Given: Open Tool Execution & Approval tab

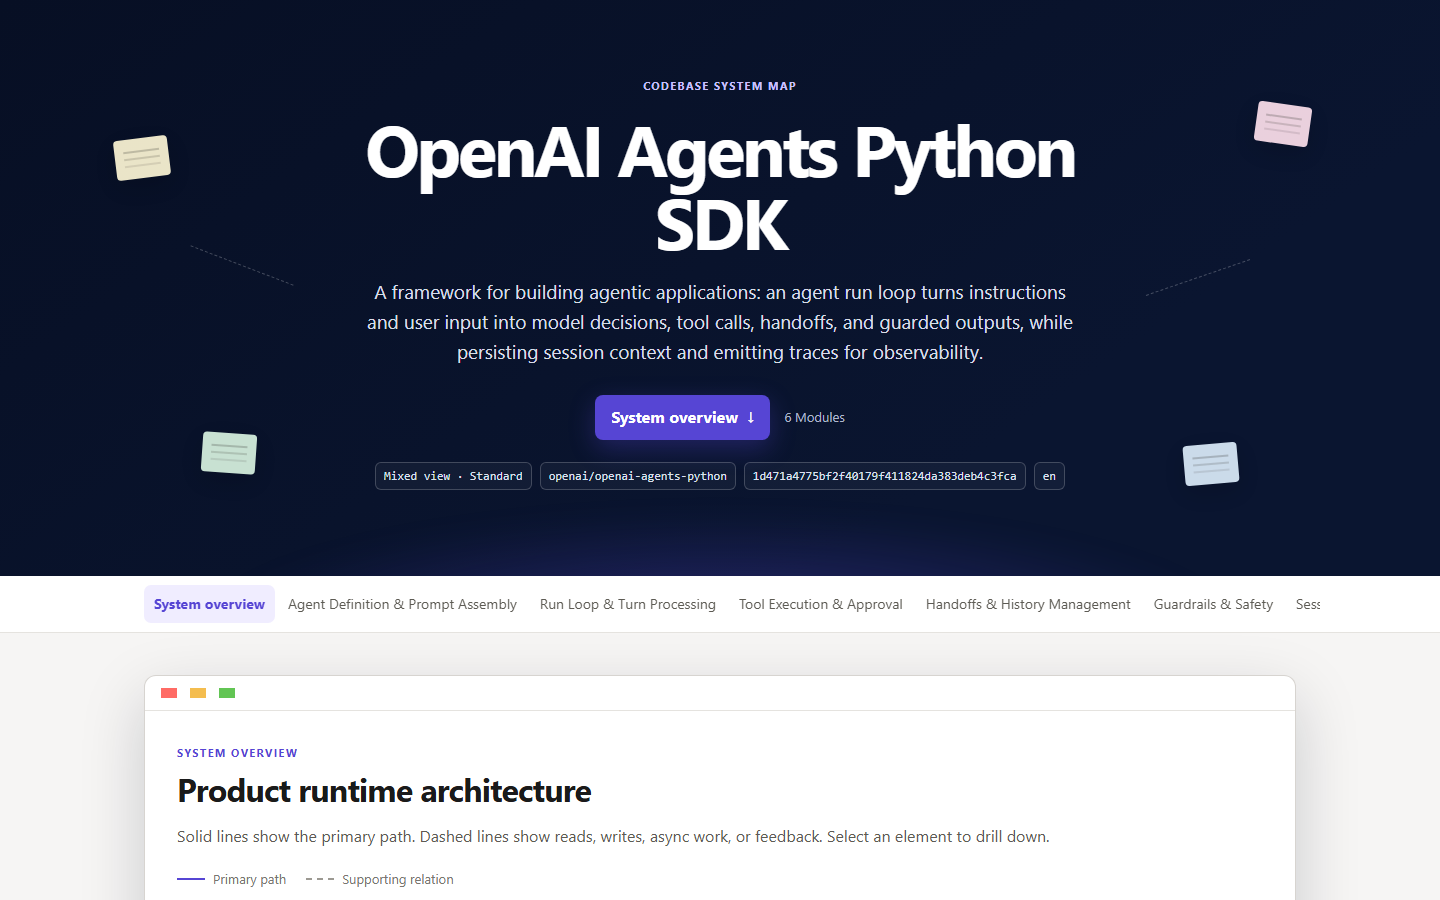Looking at the screenshot, I should [821, 604].
